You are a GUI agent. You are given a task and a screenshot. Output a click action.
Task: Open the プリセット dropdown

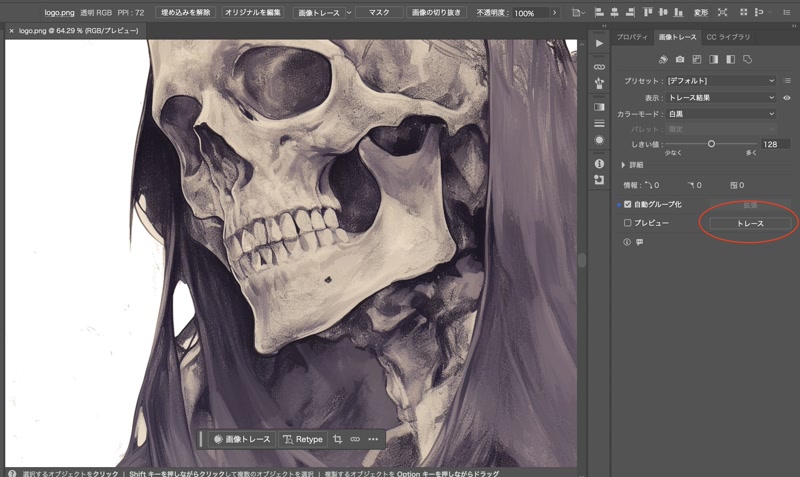pyautogui.click(x=721, y=81)
